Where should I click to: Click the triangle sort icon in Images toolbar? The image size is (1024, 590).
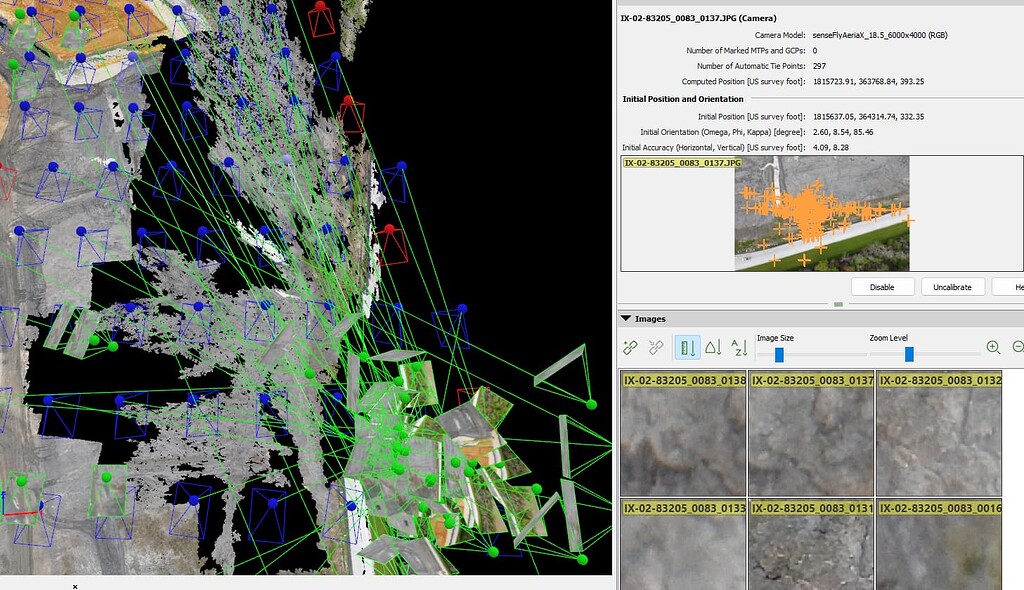pyautogui.click(x=714, y=347)
